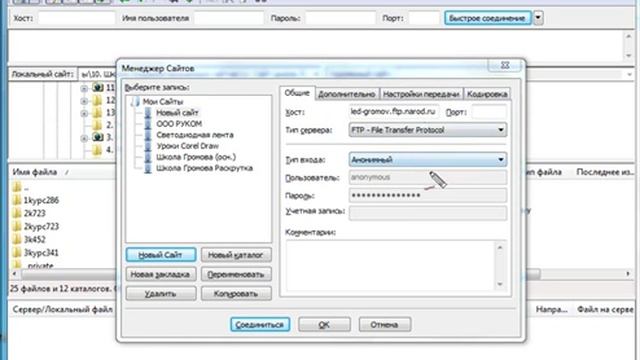
Task: Add a bookmark with Новая закладка
Action: pos(160,274)
